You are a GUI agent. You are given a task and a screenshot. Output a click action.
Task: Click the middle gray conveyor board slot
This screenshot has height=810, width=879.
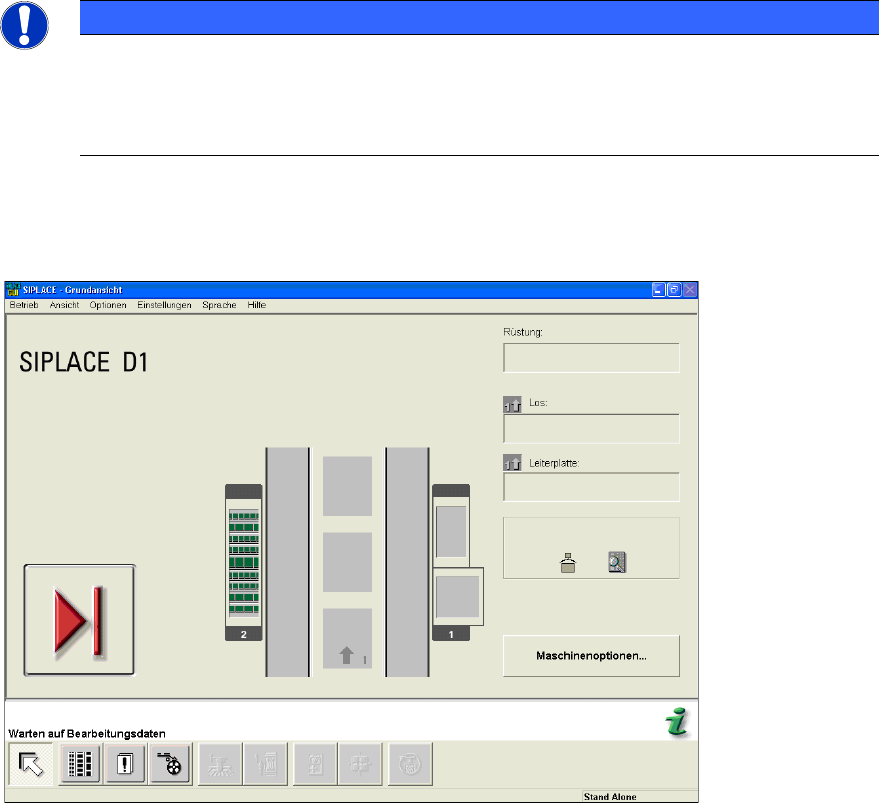pyautogui.click(x=347, y=562)
